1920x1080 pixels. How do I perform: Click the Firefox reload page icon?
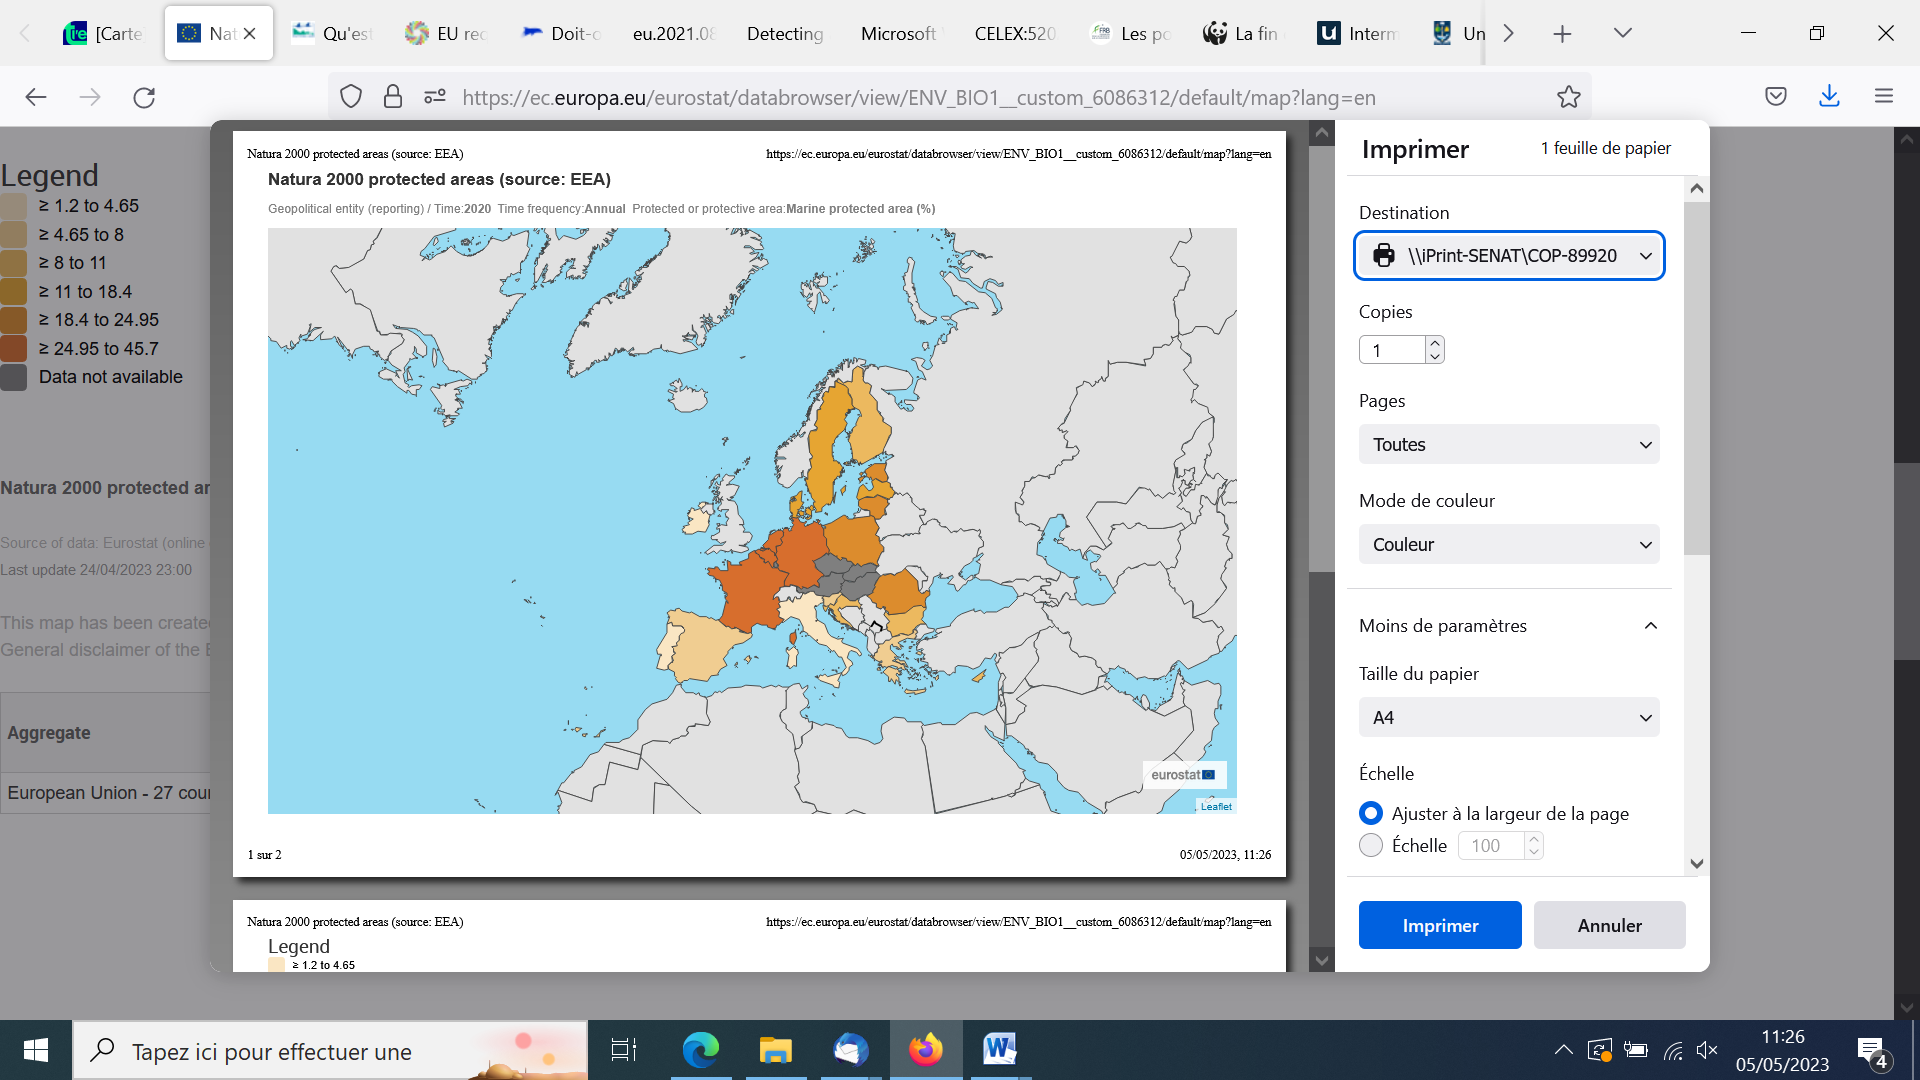144,97
